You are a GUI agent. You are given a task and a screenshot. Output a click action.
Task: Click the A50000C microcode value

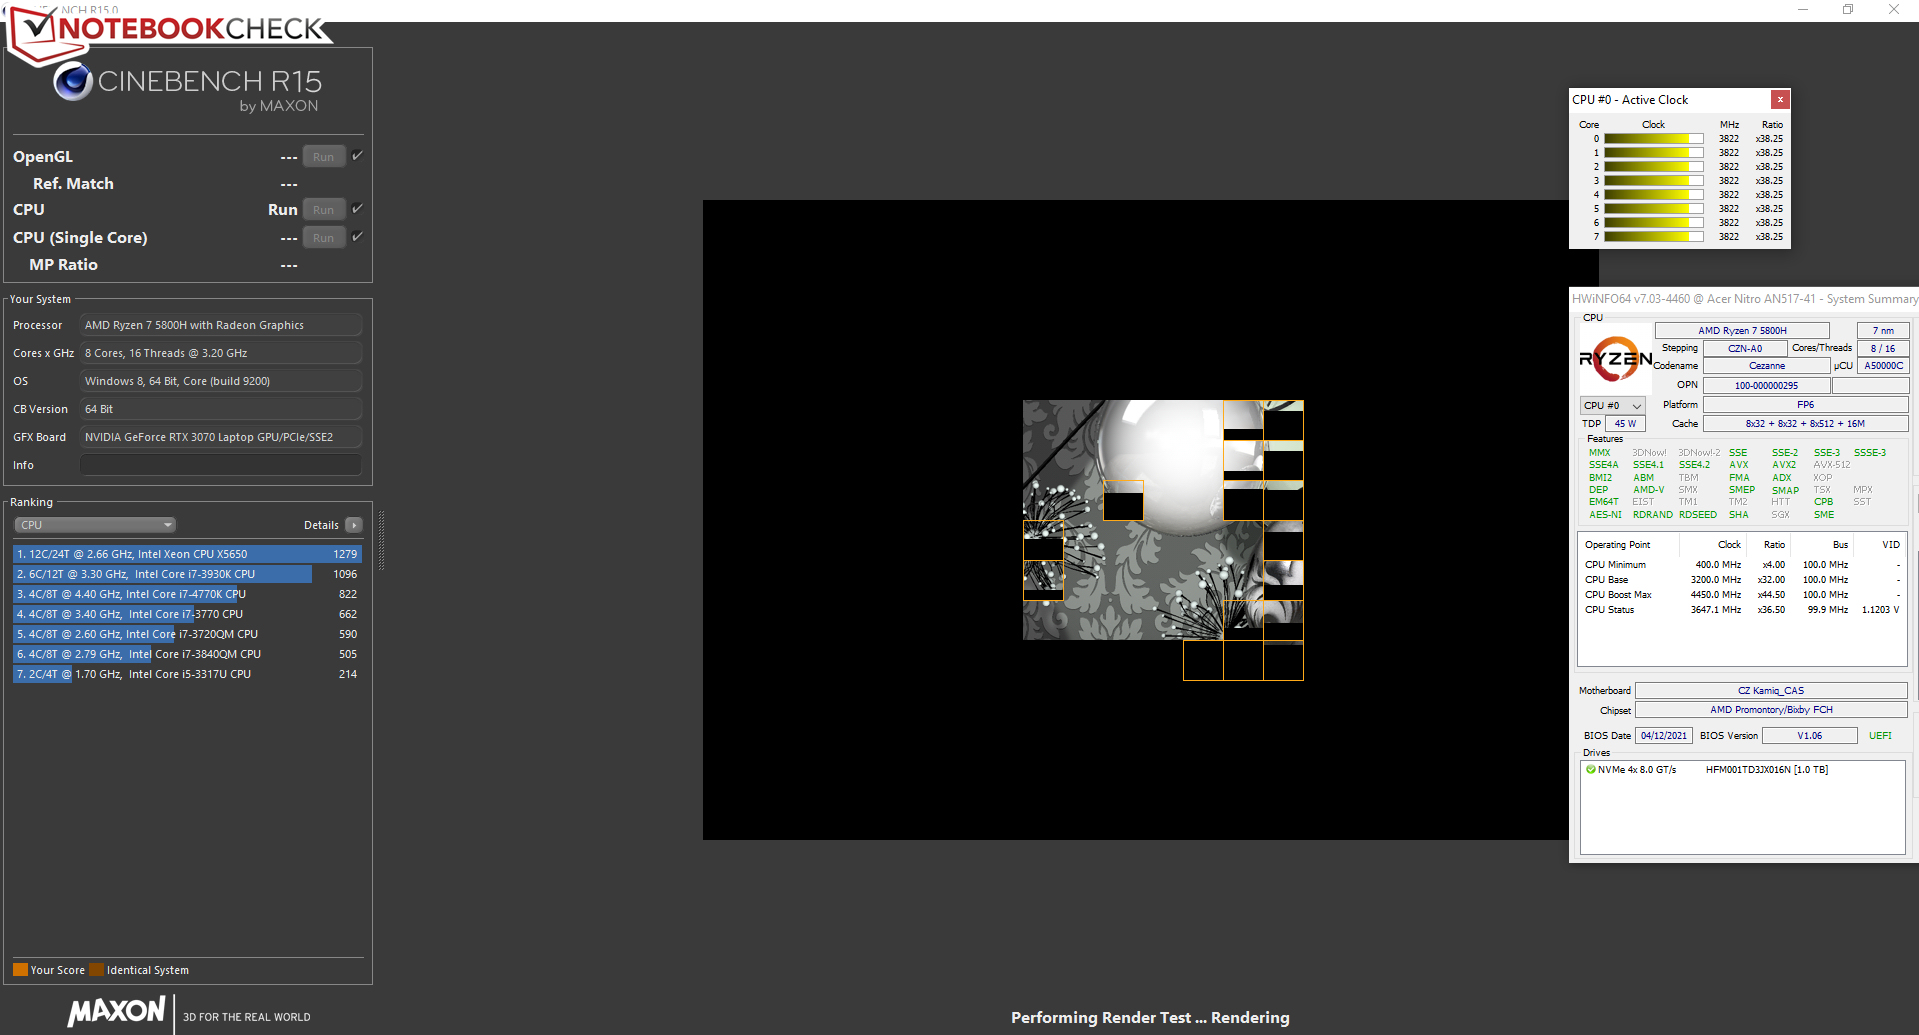[x=1884, y=366]
